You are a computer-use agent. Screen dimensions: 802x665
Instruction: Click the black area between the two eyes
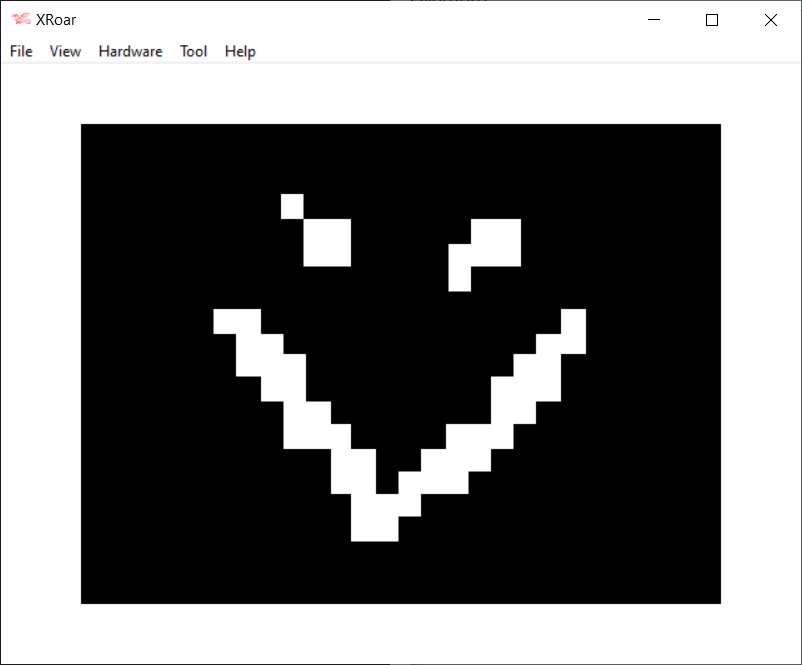coord(400,240)
